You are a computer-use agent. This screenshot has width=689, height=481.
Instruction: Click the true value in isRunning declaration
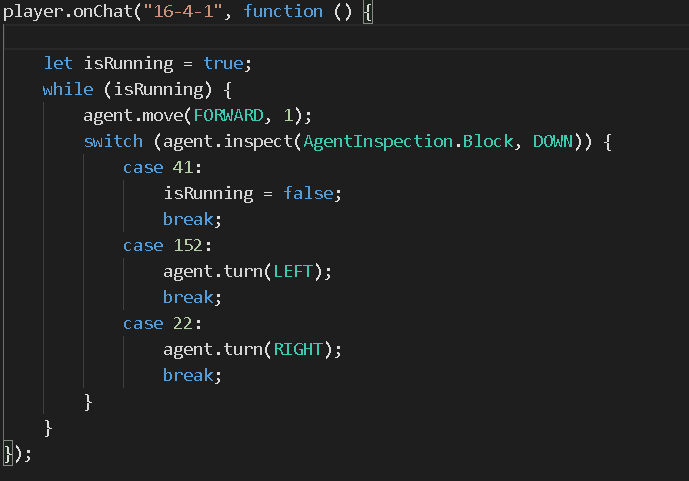[222, 64]
